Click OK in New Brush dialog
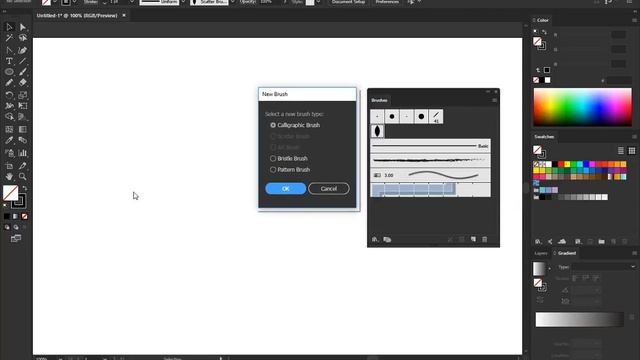The image size is (640, 360). coord(286,189)
